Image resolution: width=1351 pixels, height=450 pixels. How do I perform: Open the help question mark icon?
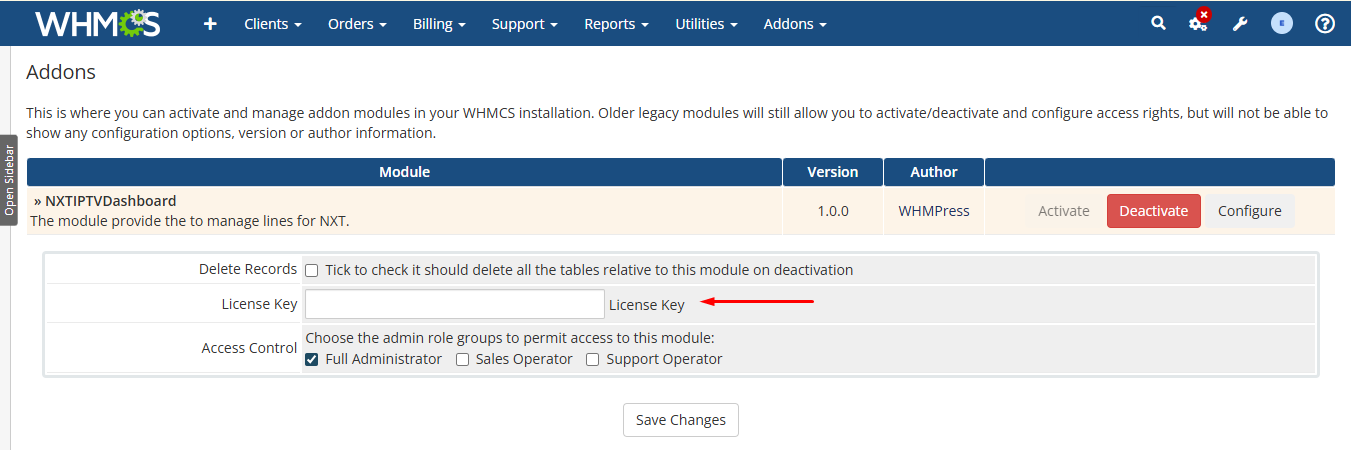coord(1325,24)
